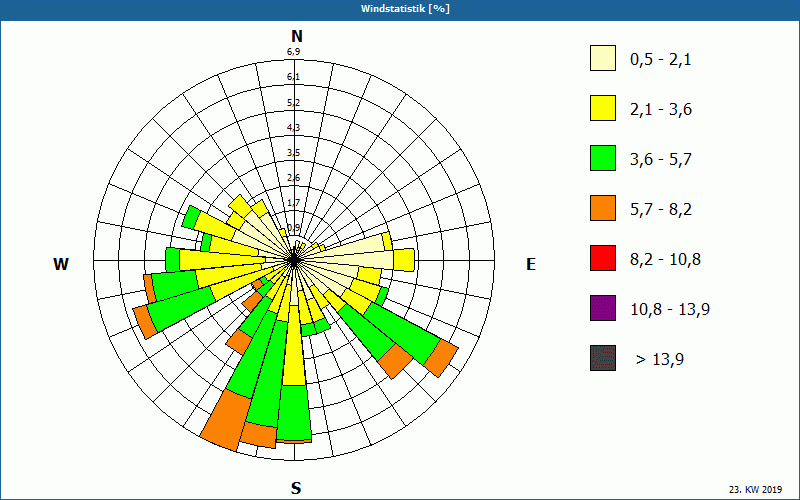Click the '2,1 - 3,6' legend label
The width and height of the screenshot is (800, 500).
(661, 110)
